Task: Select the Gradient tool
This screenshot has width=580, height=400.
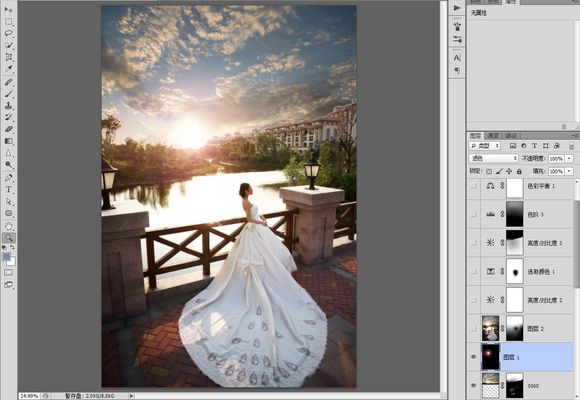Action: point(9,141)
